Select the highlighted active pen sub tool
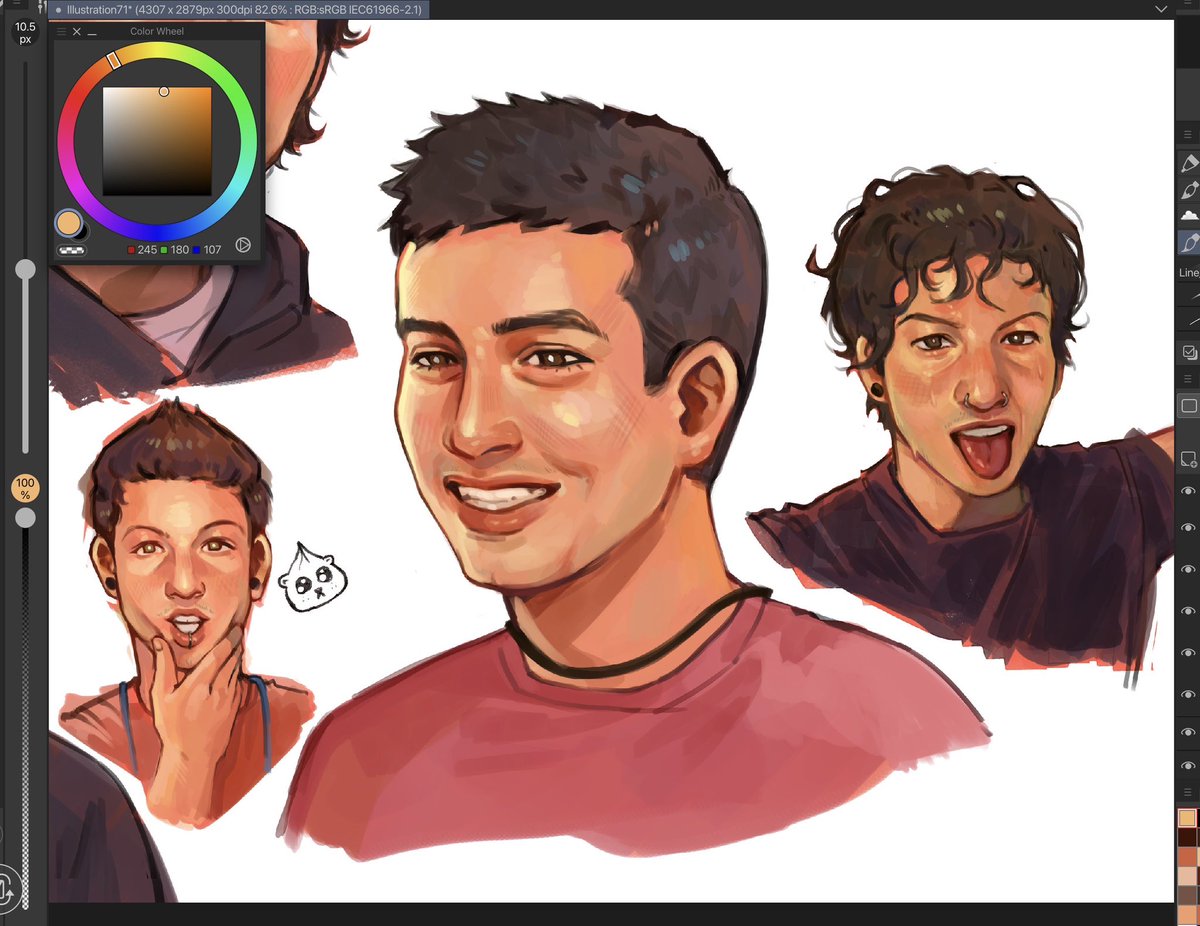This screenshot has height=926, width=1200. tap(1189, 242)
